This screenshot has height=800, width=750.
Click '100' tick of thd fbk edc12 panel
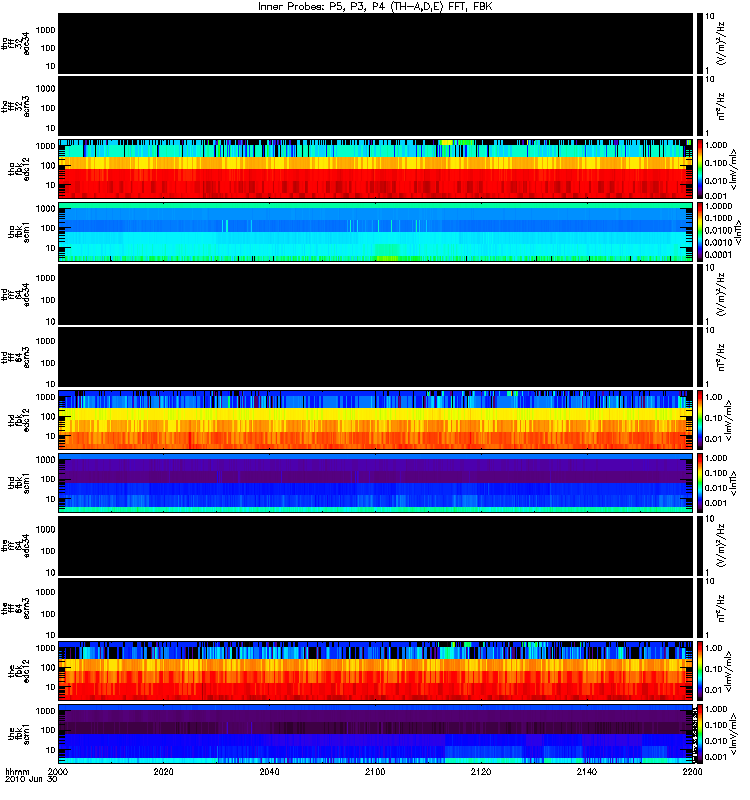coord(47,417)
